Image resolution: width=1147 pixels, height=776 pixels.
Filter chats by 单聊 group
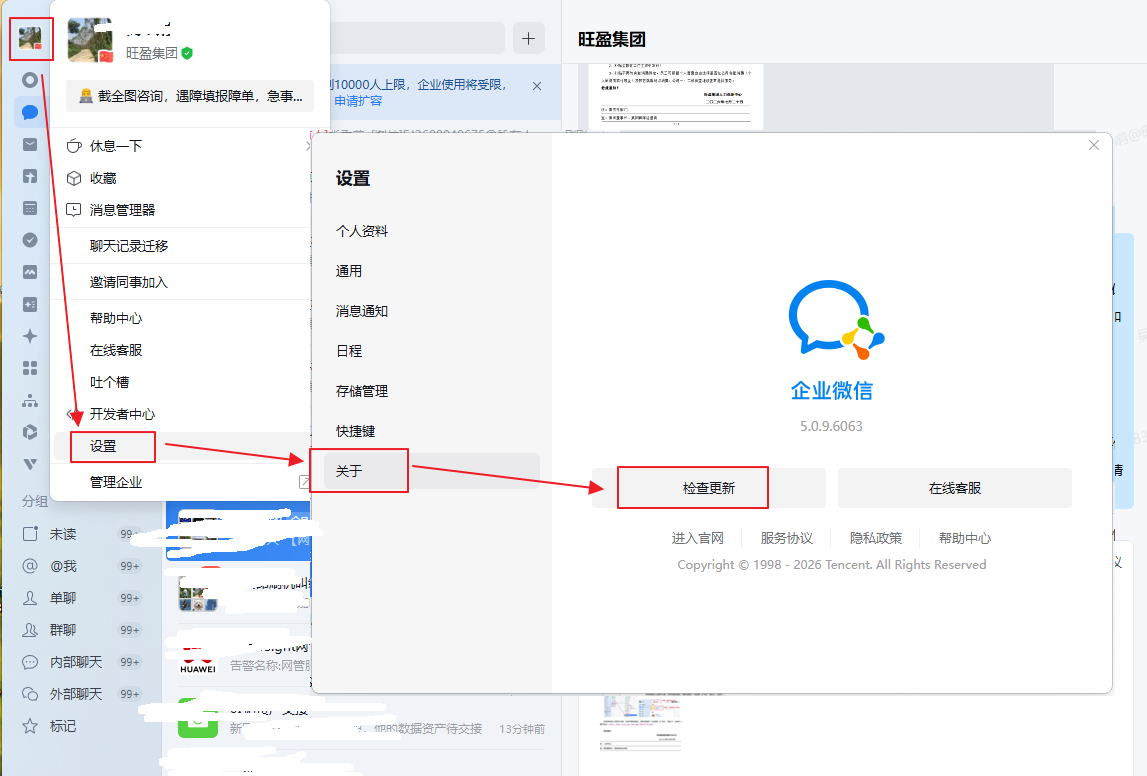pos(82,598)
